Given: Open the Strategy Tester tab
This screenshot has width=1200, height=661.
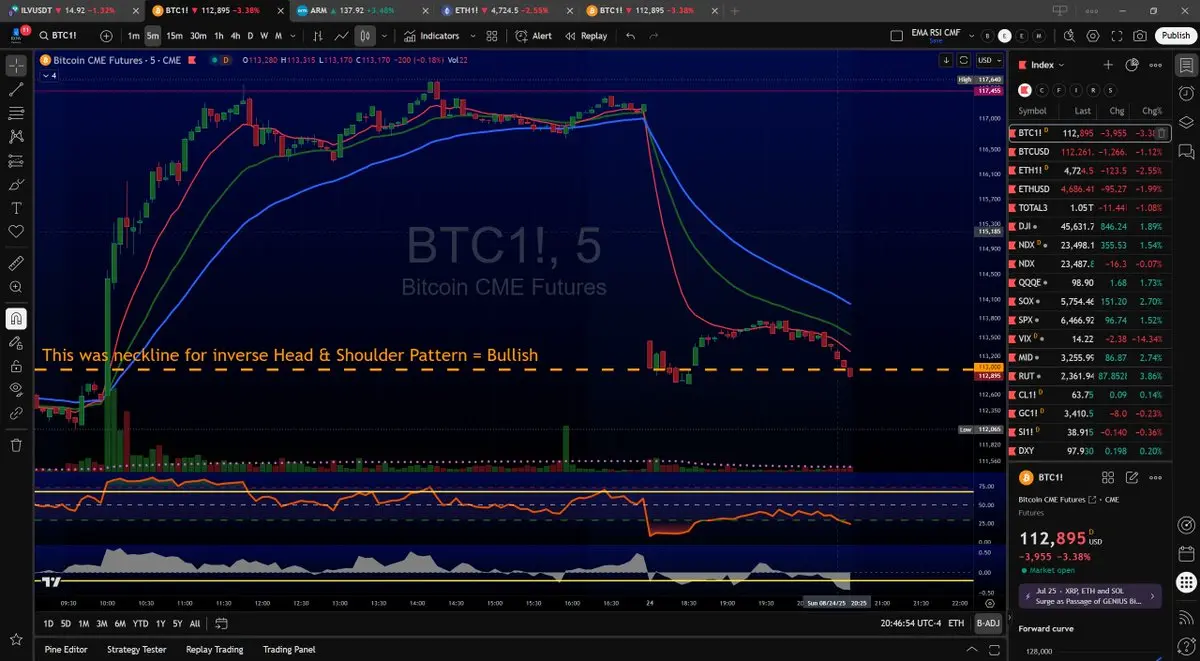Looking at the screenshot, I should (138, 649).
